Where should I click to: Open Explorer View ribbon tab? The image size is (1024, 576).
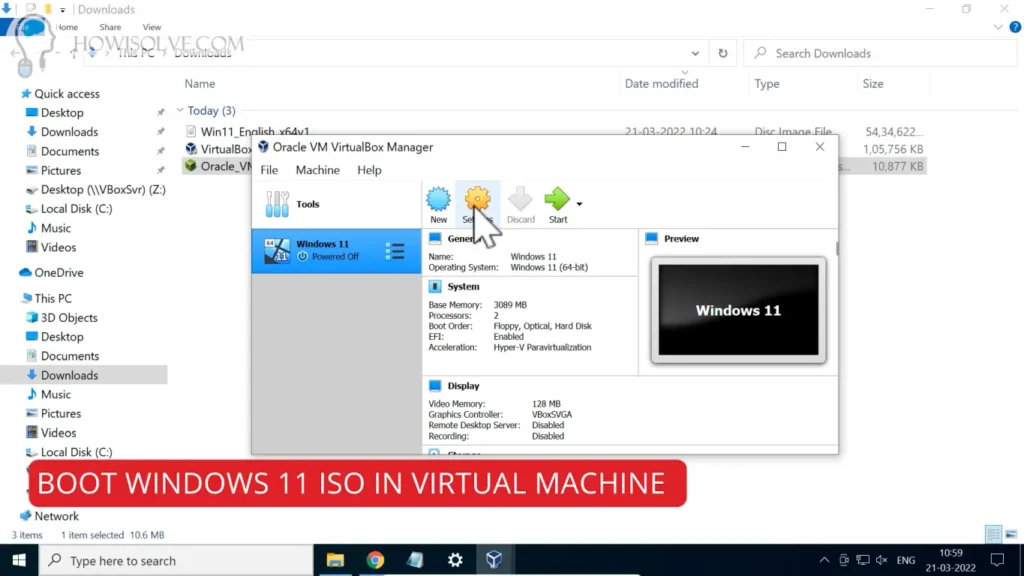[152, 27]
